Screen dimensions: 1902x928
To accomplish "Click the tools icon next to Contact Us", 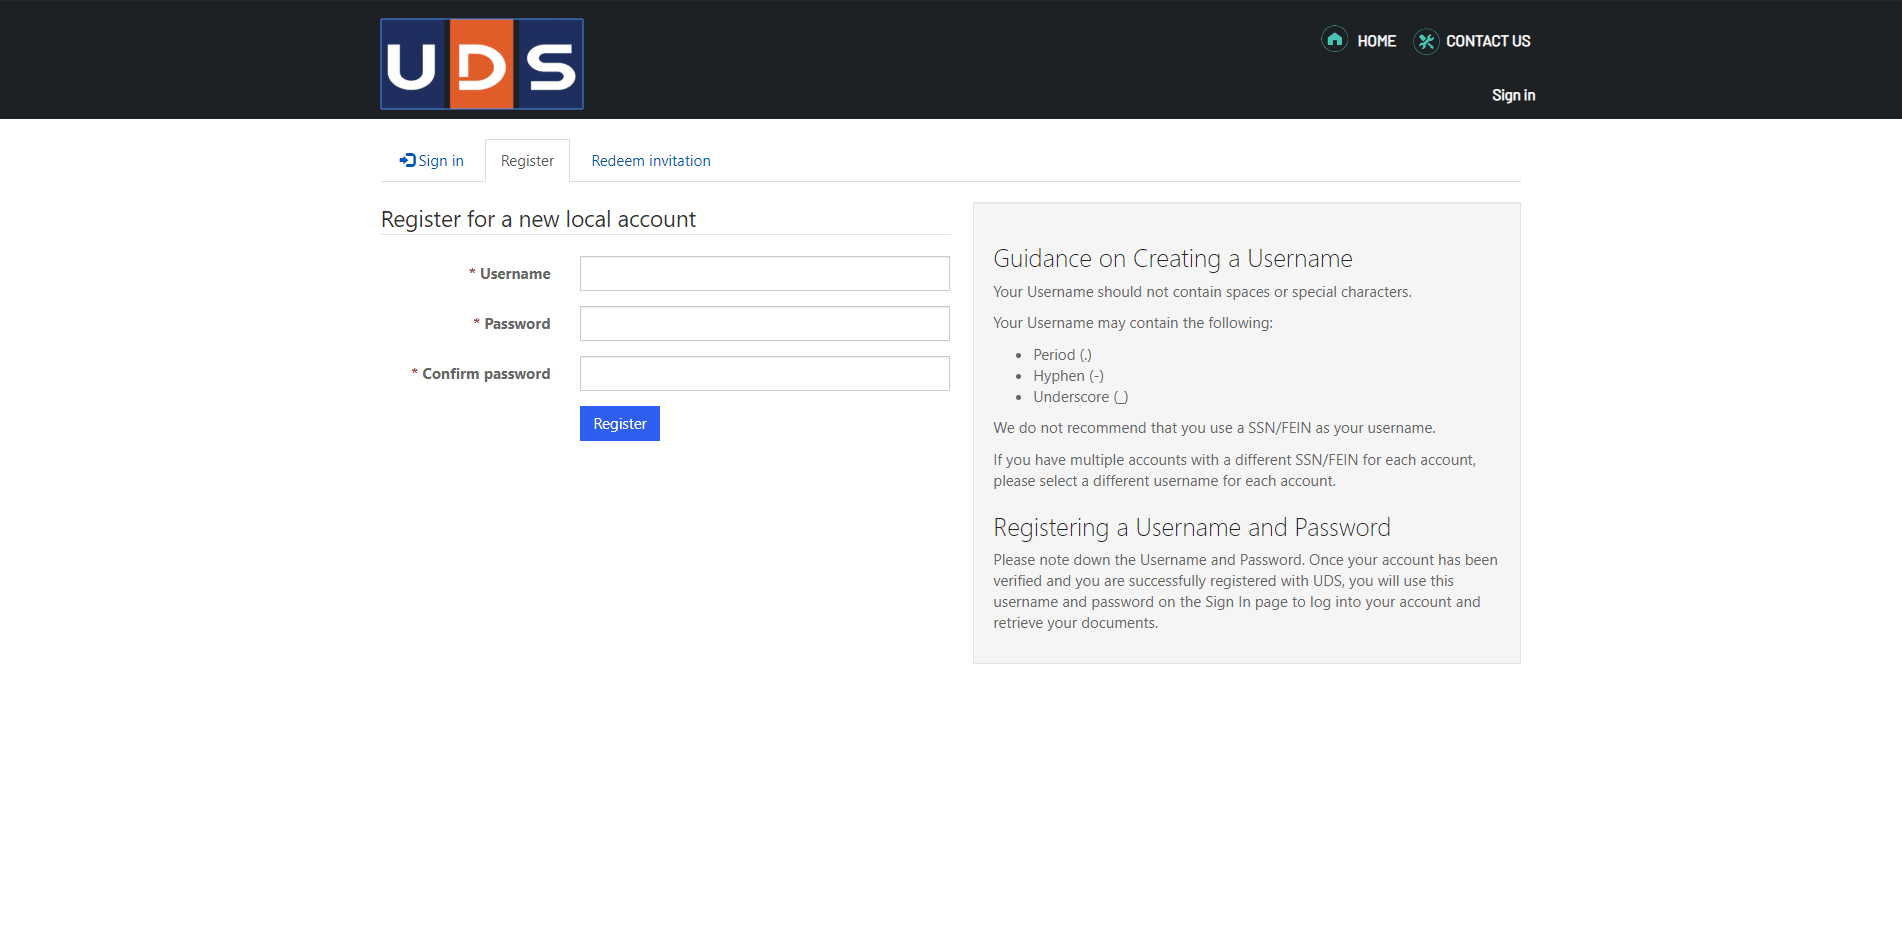I will point(1425,42).
